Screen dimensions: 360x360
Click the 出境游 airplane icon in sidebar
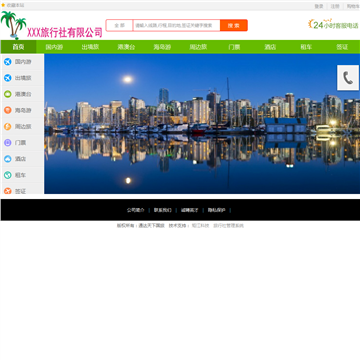click(8, 78)
